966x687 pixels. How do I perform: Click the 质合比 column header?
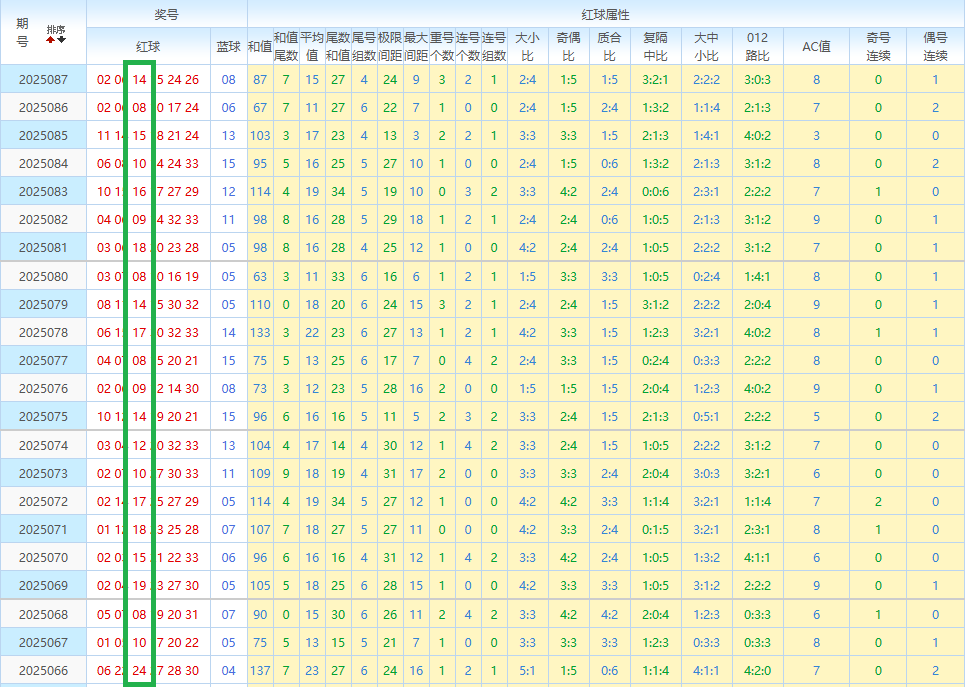click(x=609, y=46)
